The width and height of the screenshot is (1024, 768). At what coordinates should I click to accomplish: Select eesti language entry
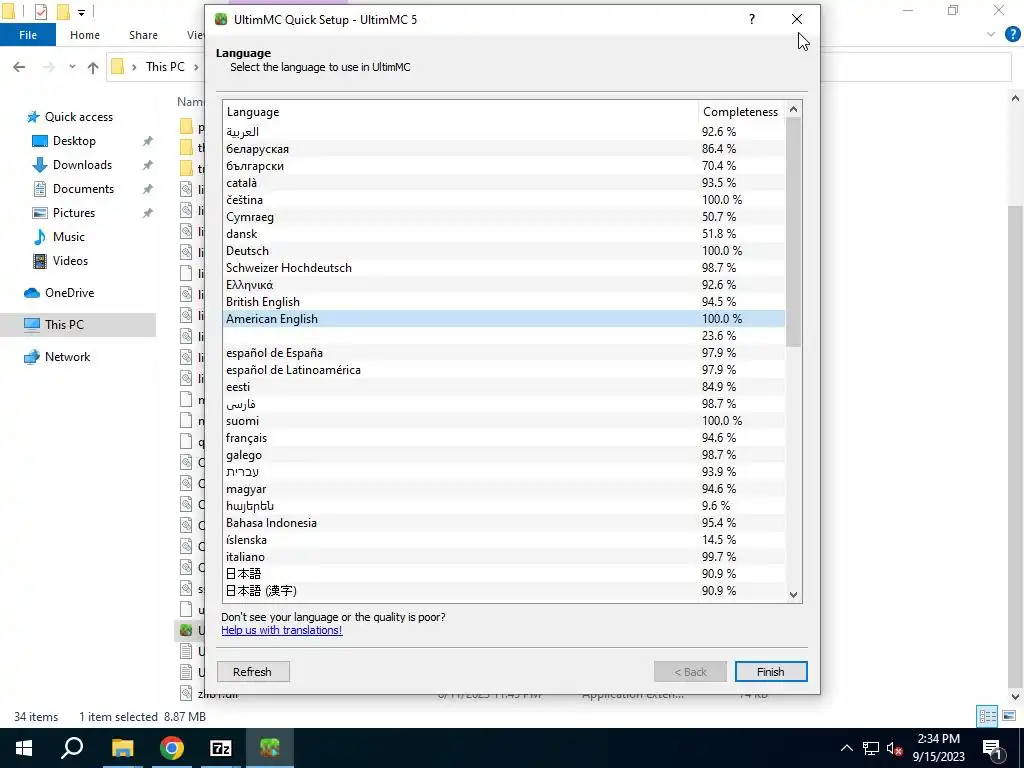pyautogui.click(x=504, y=387)
